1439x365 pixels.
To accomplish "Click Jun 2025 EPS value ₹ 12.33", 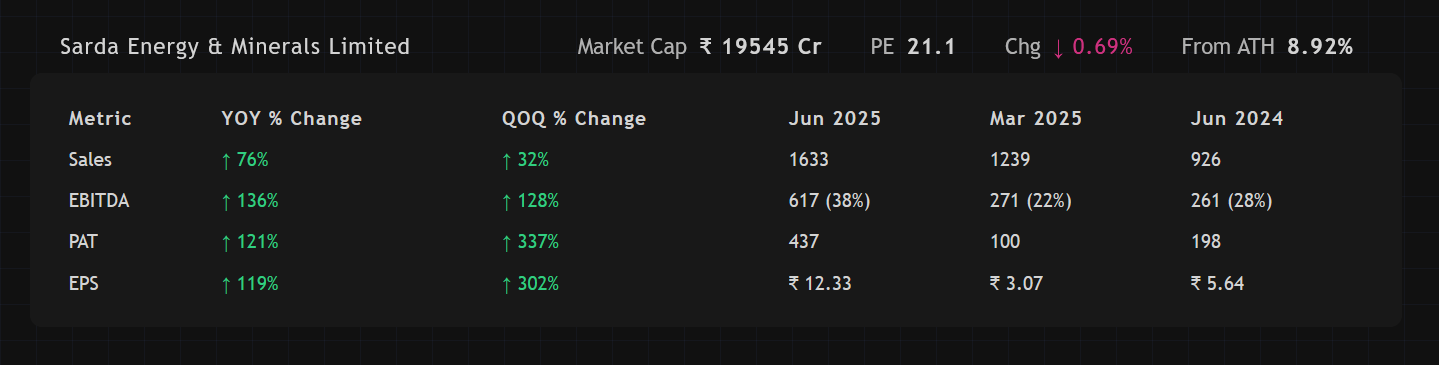I will click(820, 283).
